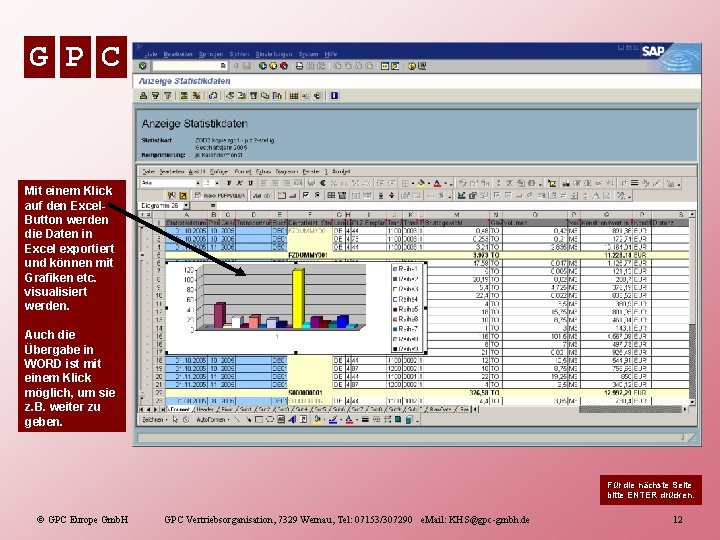Click the Print icon in SAP toolbar
This screenshot has width=720, height=540.
(299, 66)
